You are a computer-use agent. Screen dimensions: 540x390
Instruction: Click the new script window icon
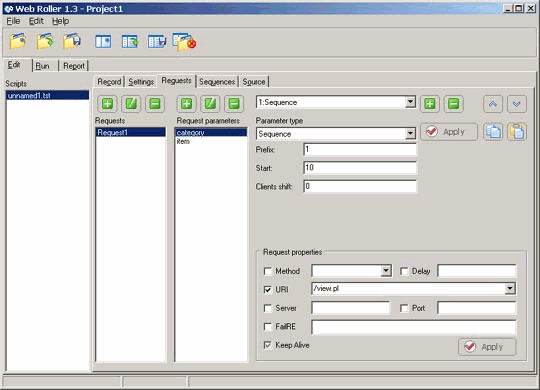click(x=103, y=42)
